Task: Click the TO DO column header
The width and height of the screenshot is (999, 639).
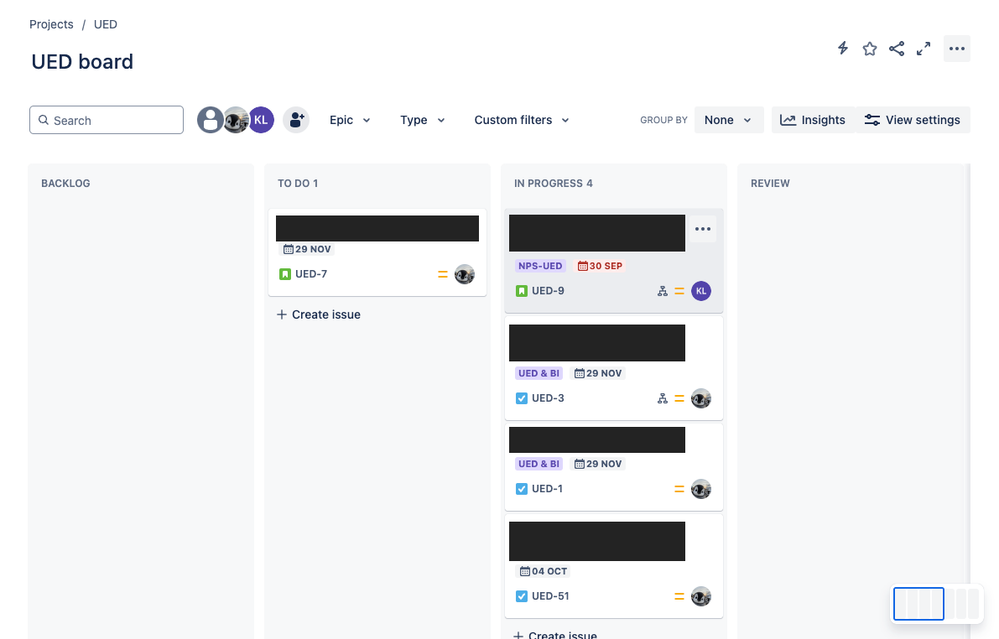Action: tap(298, 183)
